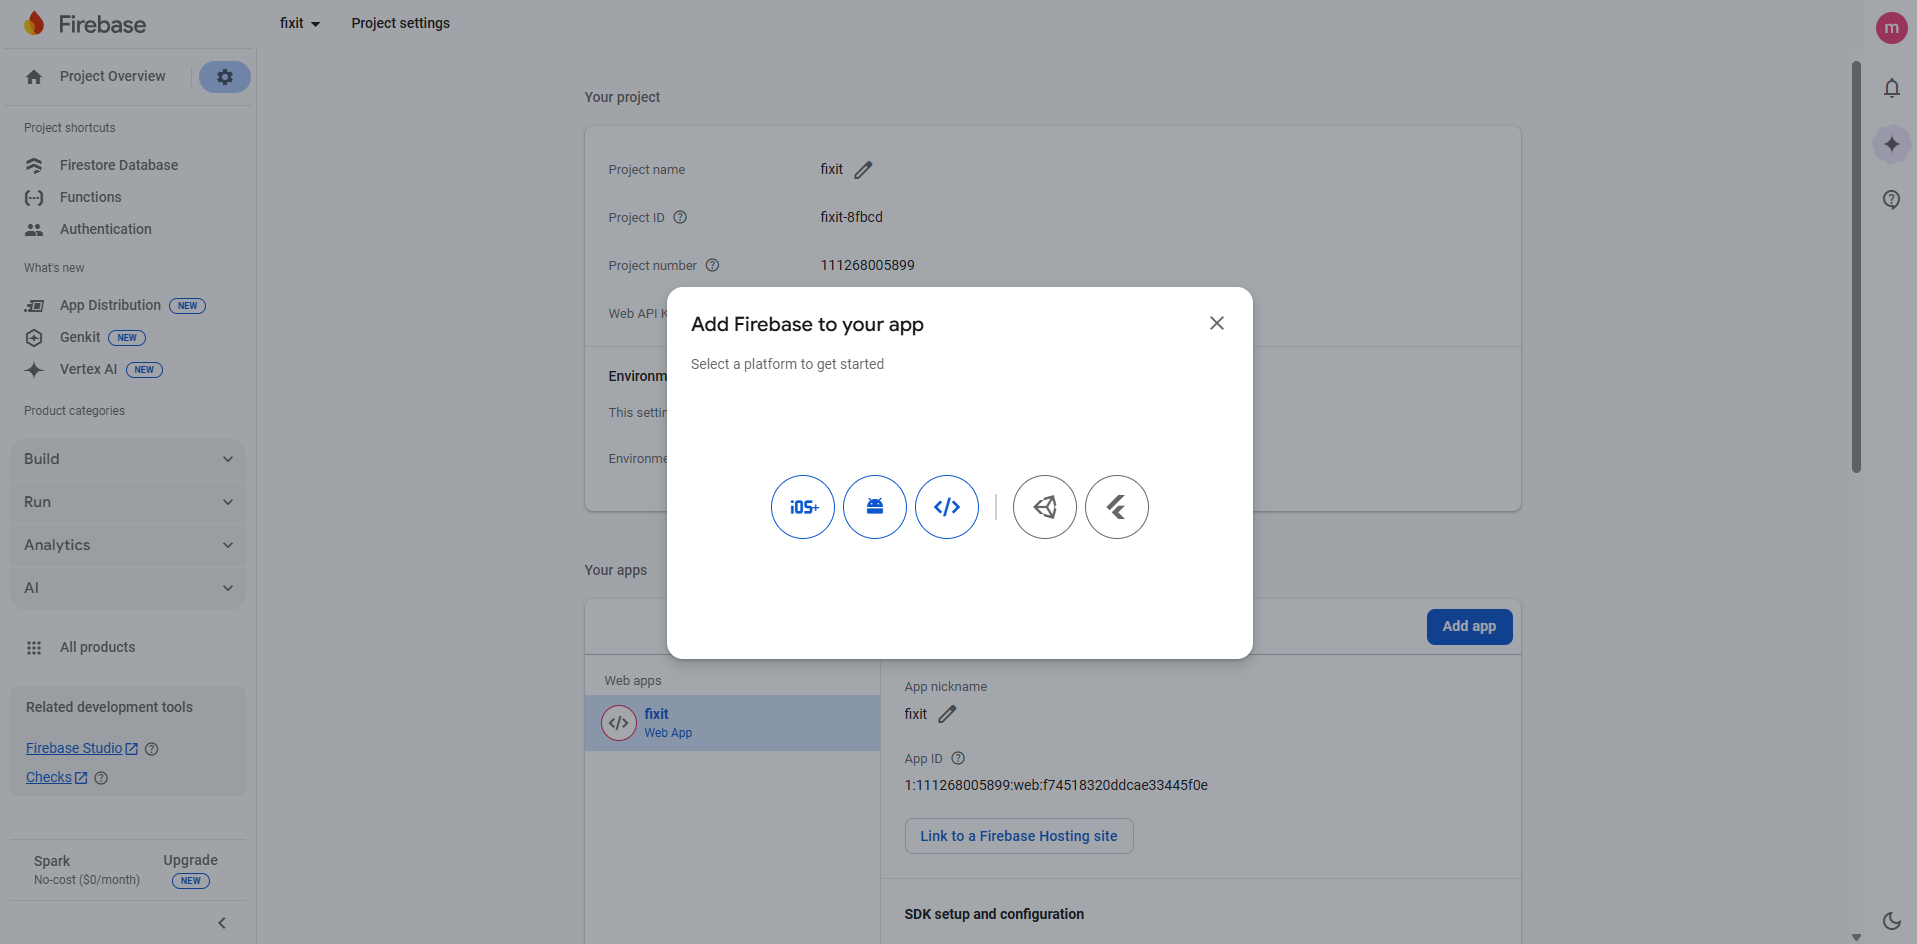Collapse the sidebar chevron
The image size is (1917, 944).
point(222,923)
